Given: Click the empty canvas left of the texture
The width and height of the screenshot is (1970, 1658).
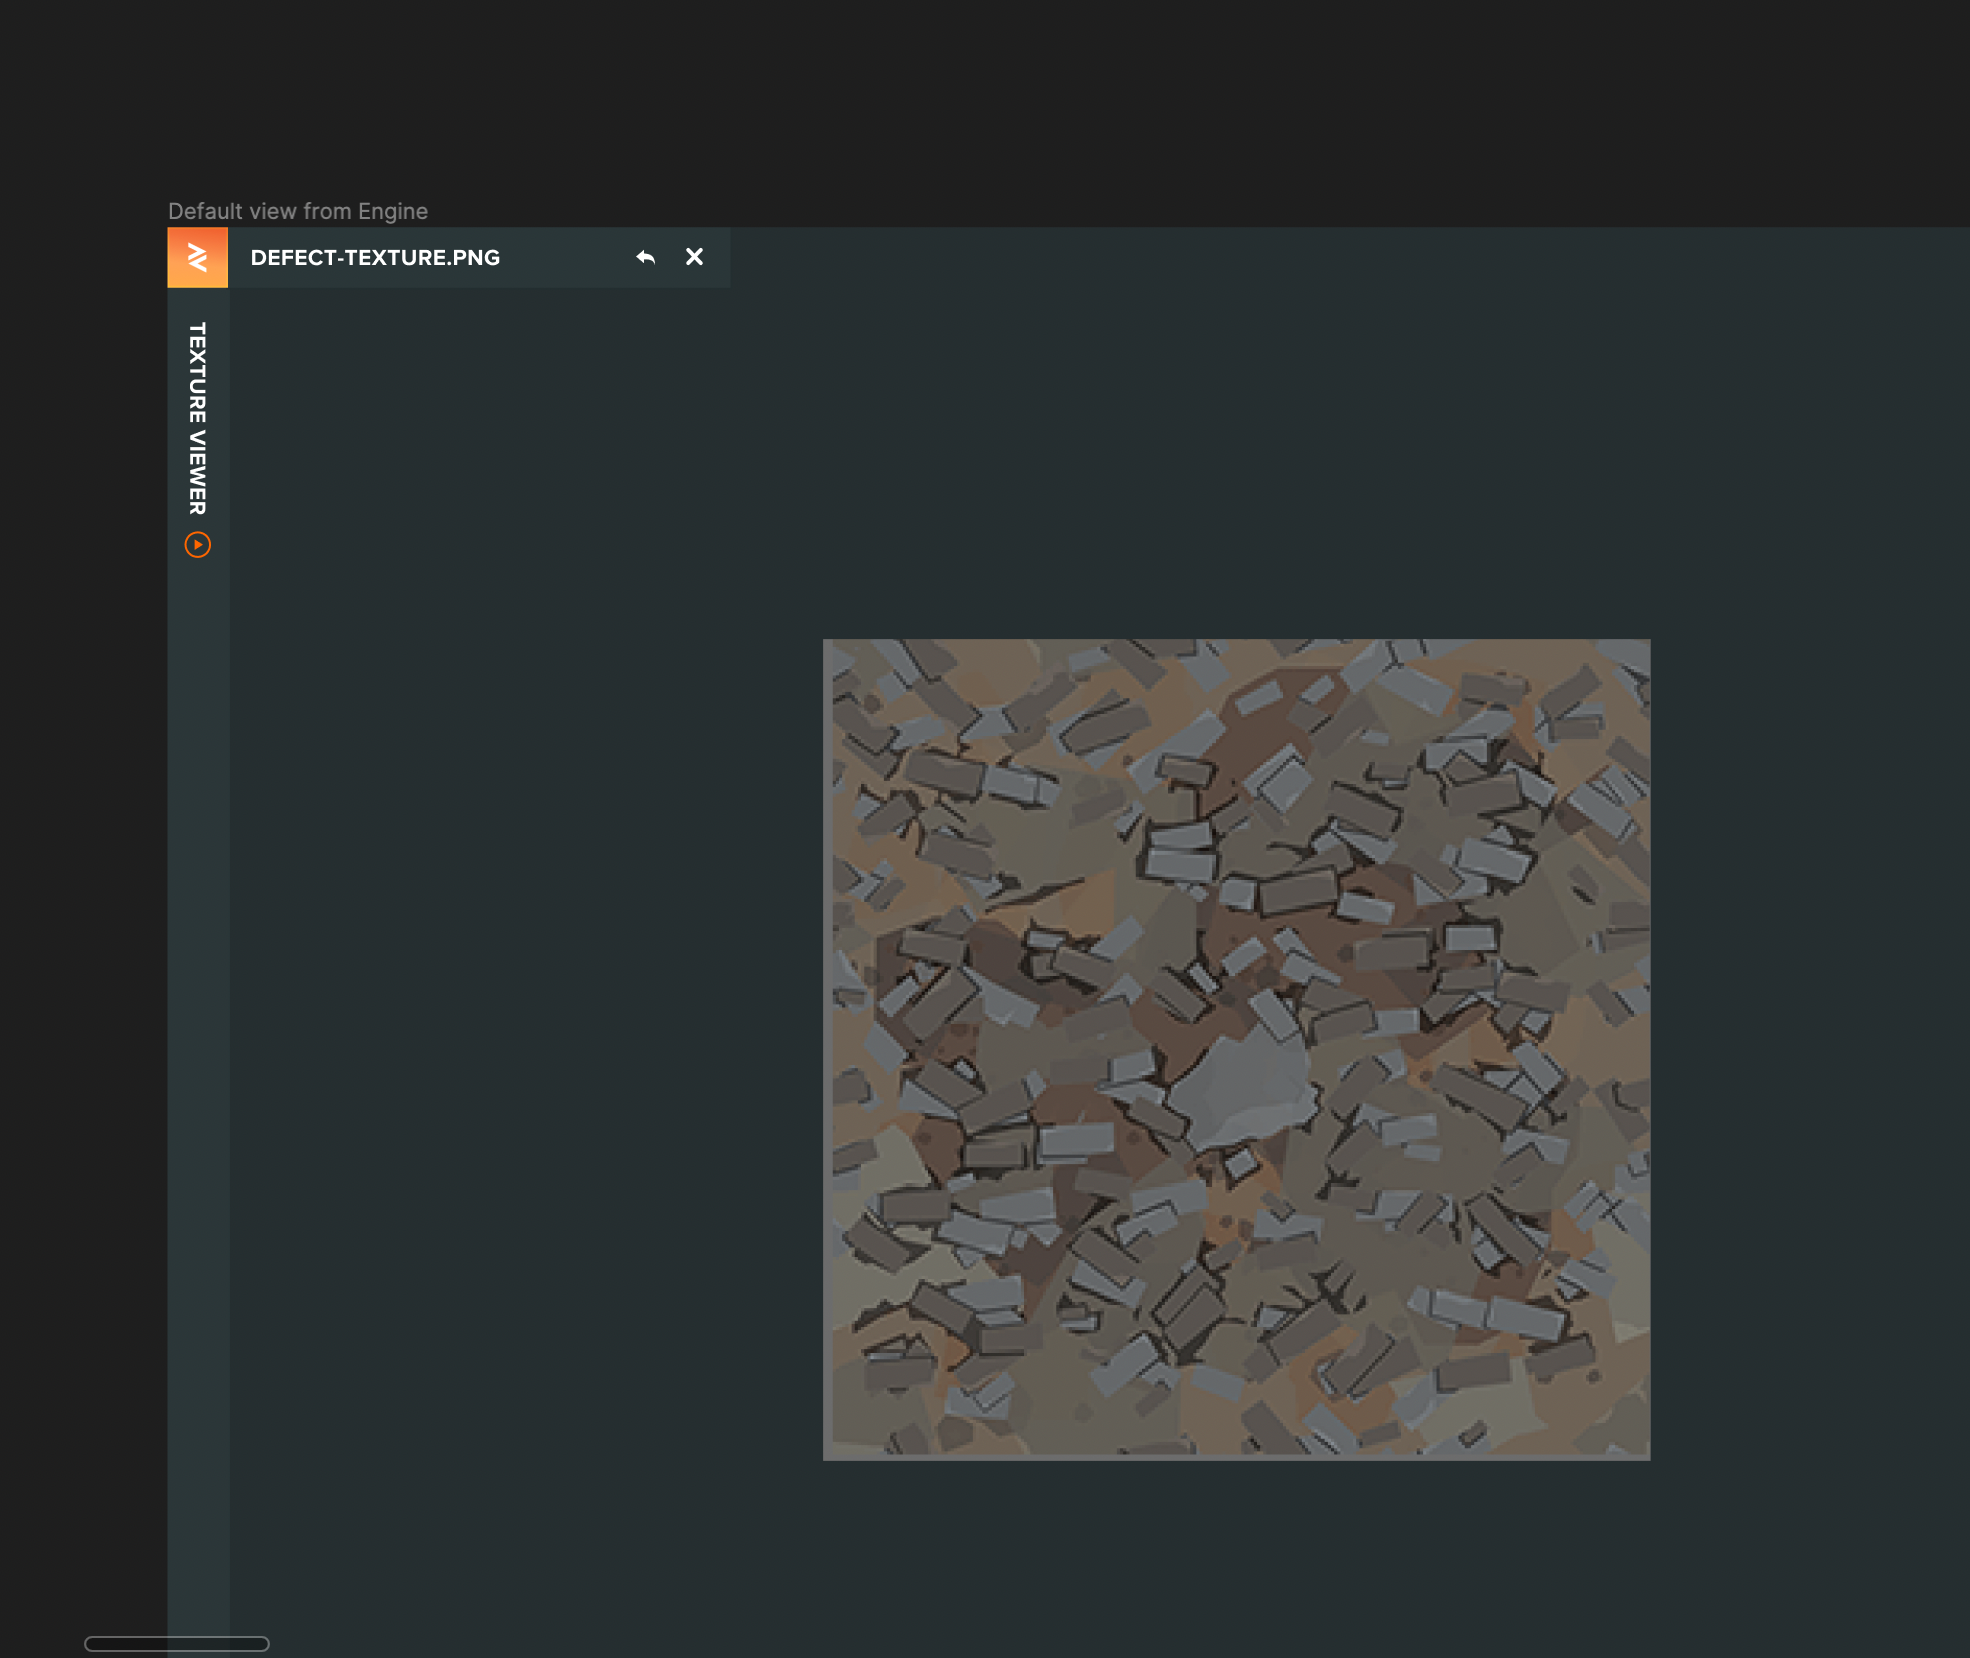Looking at the screenshot, I should pyautogui.click(x=525, y=1050).
